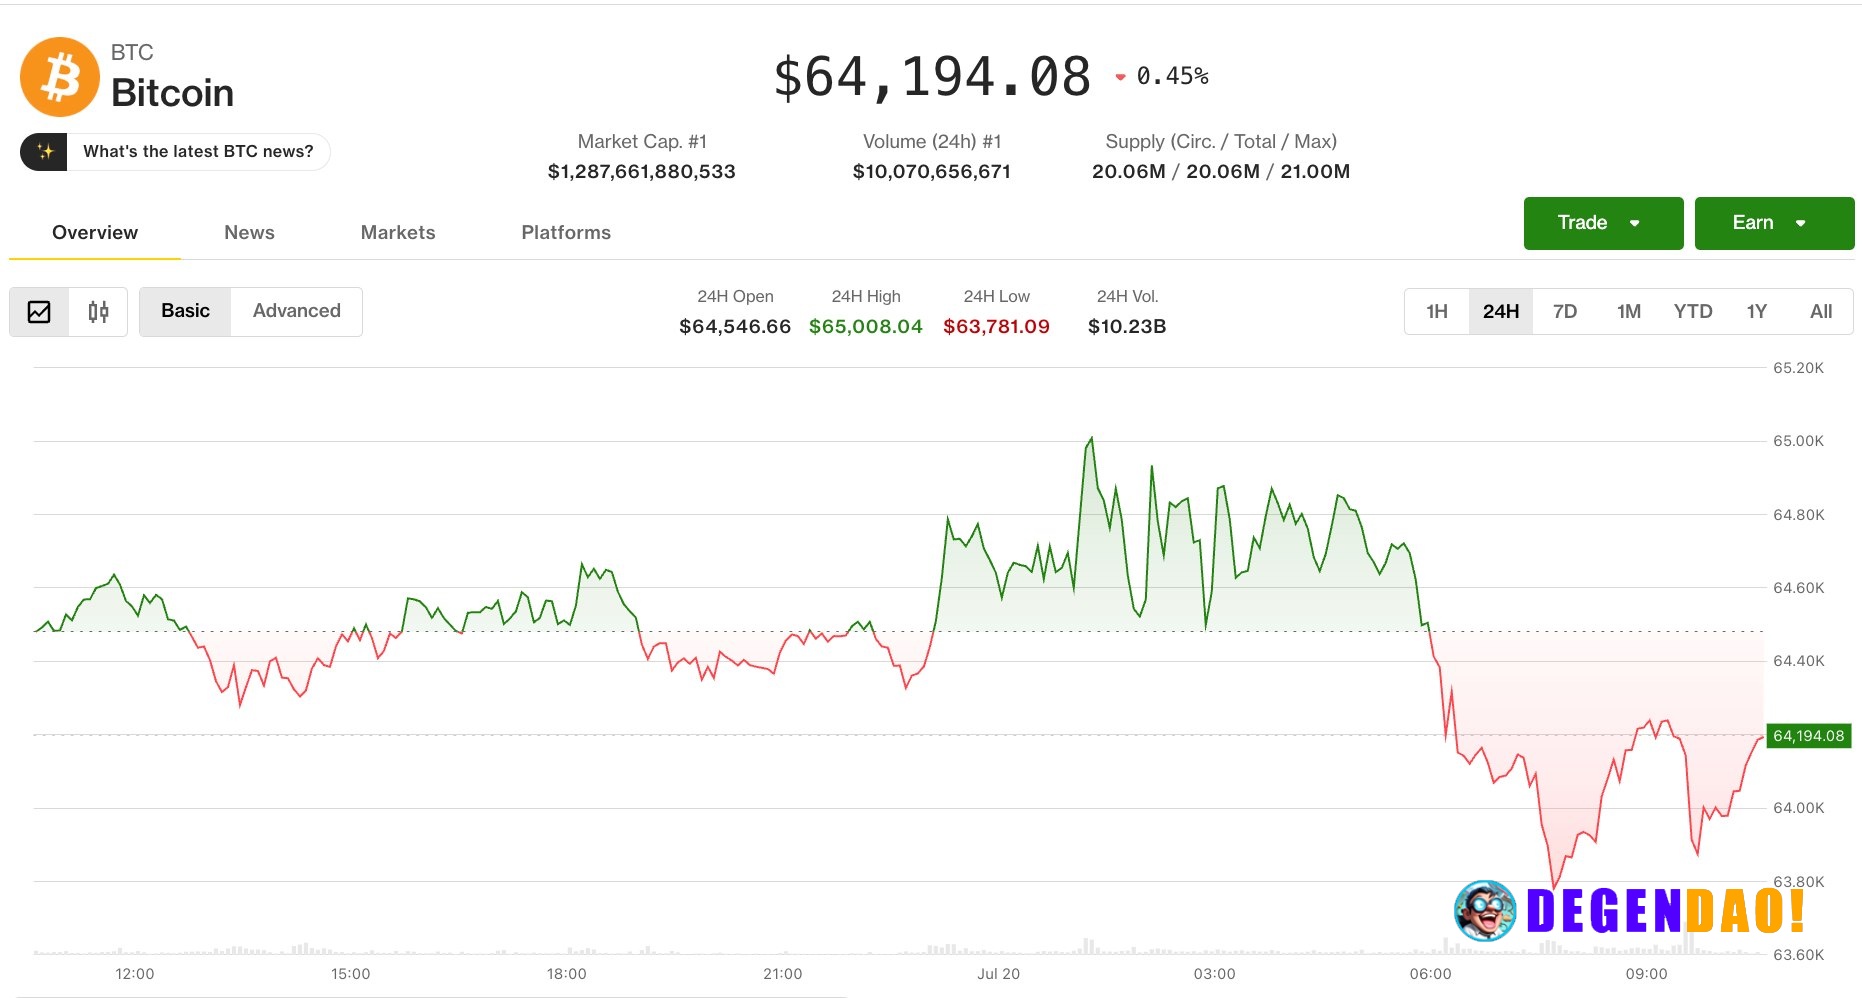Open the Earn dropdown button
Screen dimensions: 1862x998
tap(1774, 223)
